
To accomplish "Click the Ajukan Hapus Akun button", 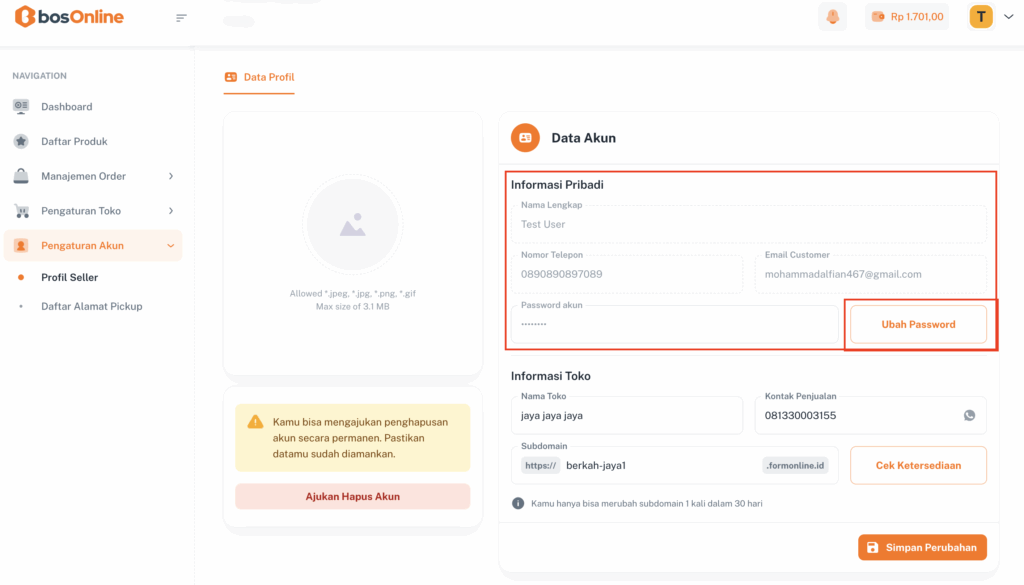I will click(x=352, y=496).
